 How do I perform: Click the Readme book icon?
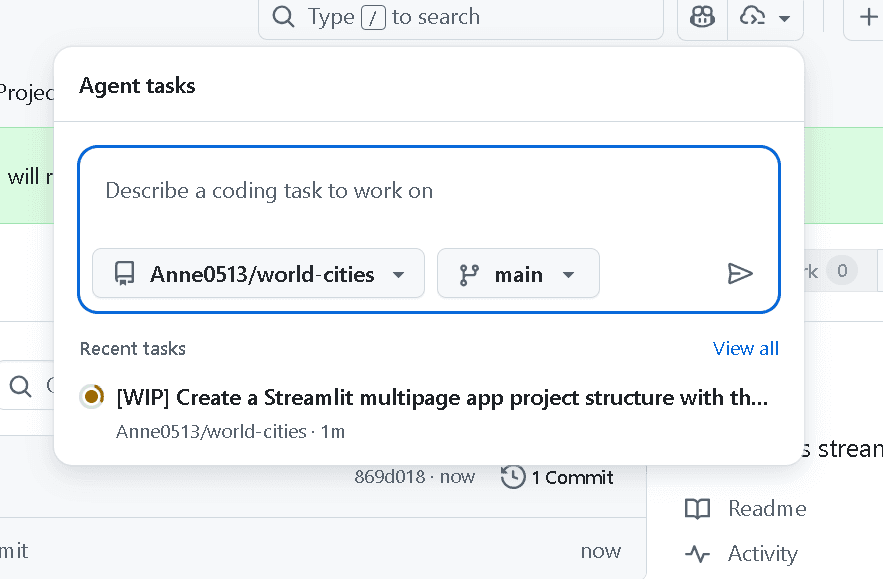tap(697, 509)
